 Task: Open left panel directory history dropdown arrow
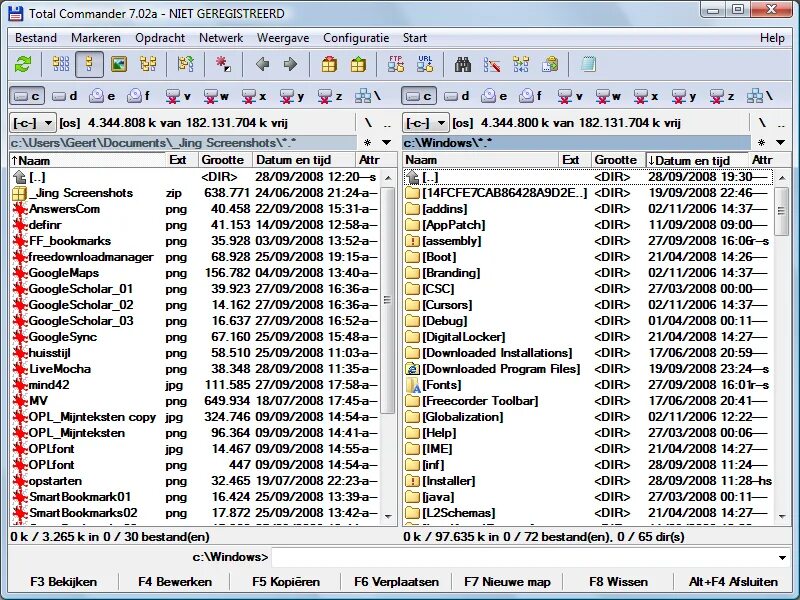coord(386,143)
